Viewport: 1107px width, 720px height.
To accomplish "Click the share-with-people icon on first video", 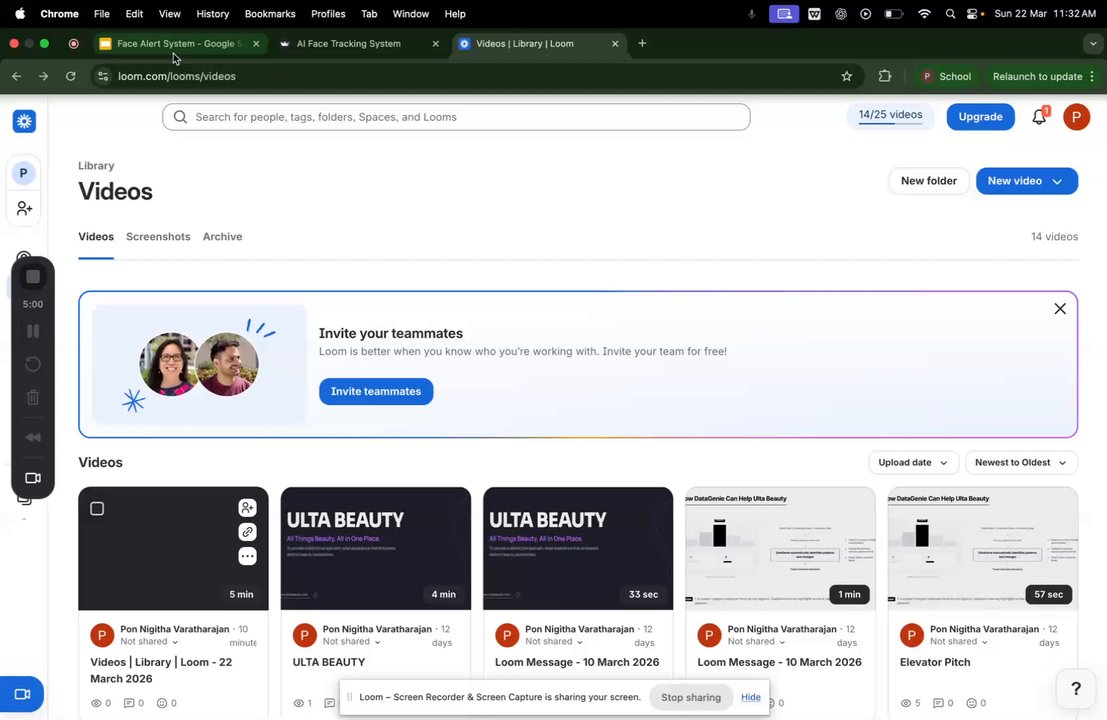I will tap(247, 508).
